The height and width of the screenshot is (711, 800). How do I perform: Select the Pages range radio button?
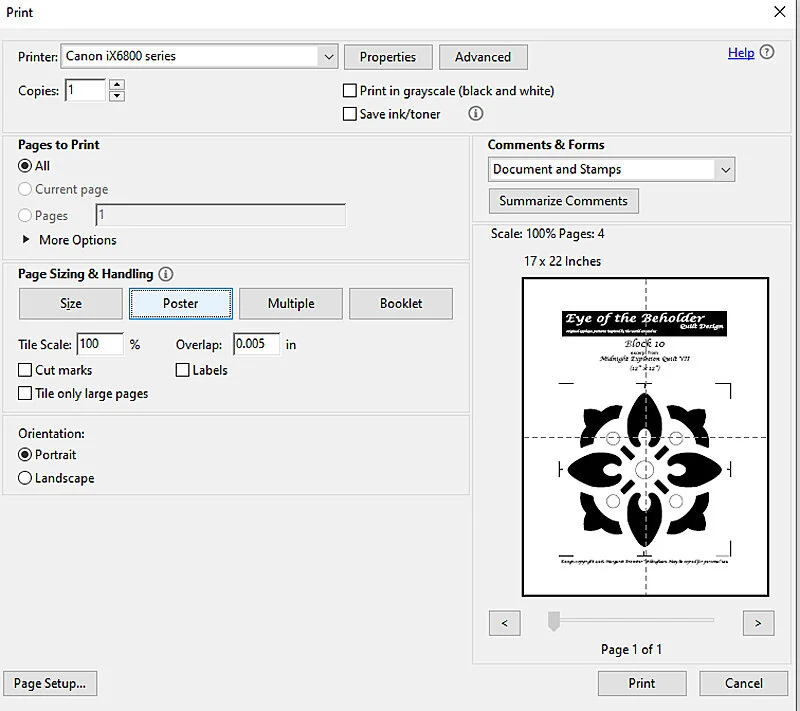pos(24,215)
